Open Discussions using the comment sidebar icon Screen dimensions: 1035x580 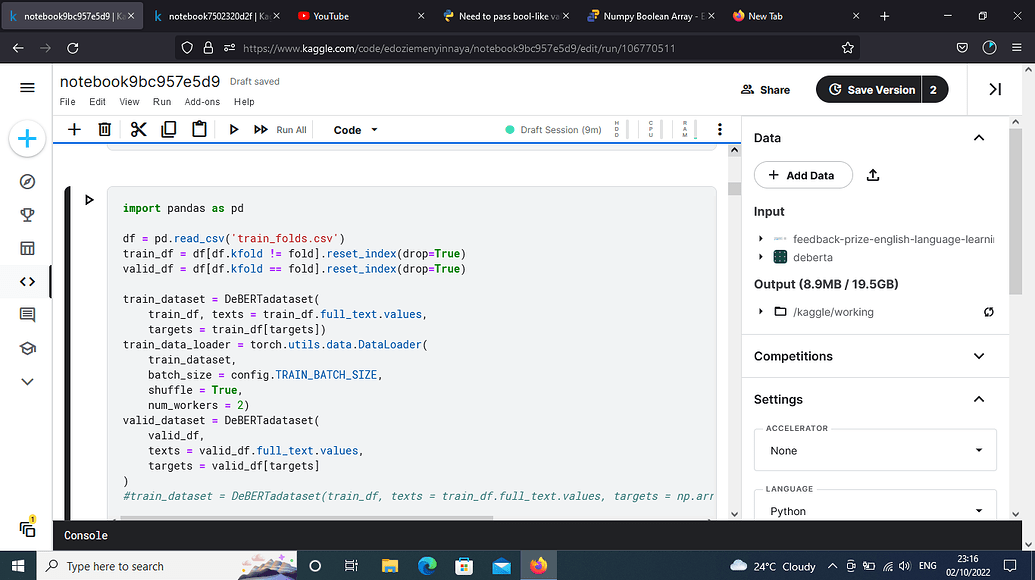pos(27,314)
